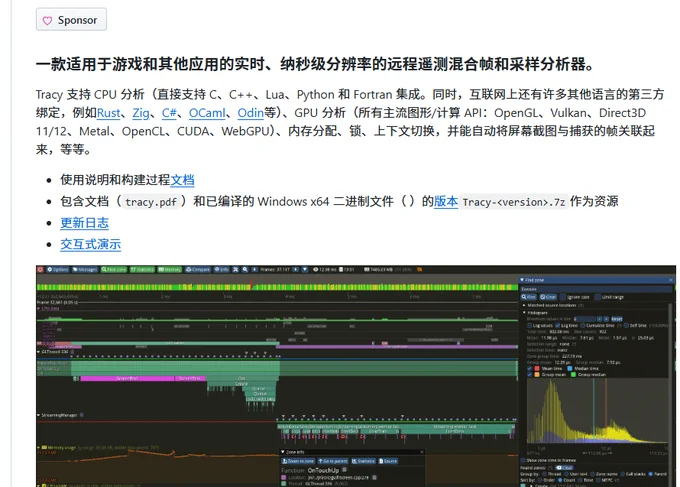Open the OCaml bindings link
The width and height of the screenshot is (680, 487).
[x=207, y=113]
